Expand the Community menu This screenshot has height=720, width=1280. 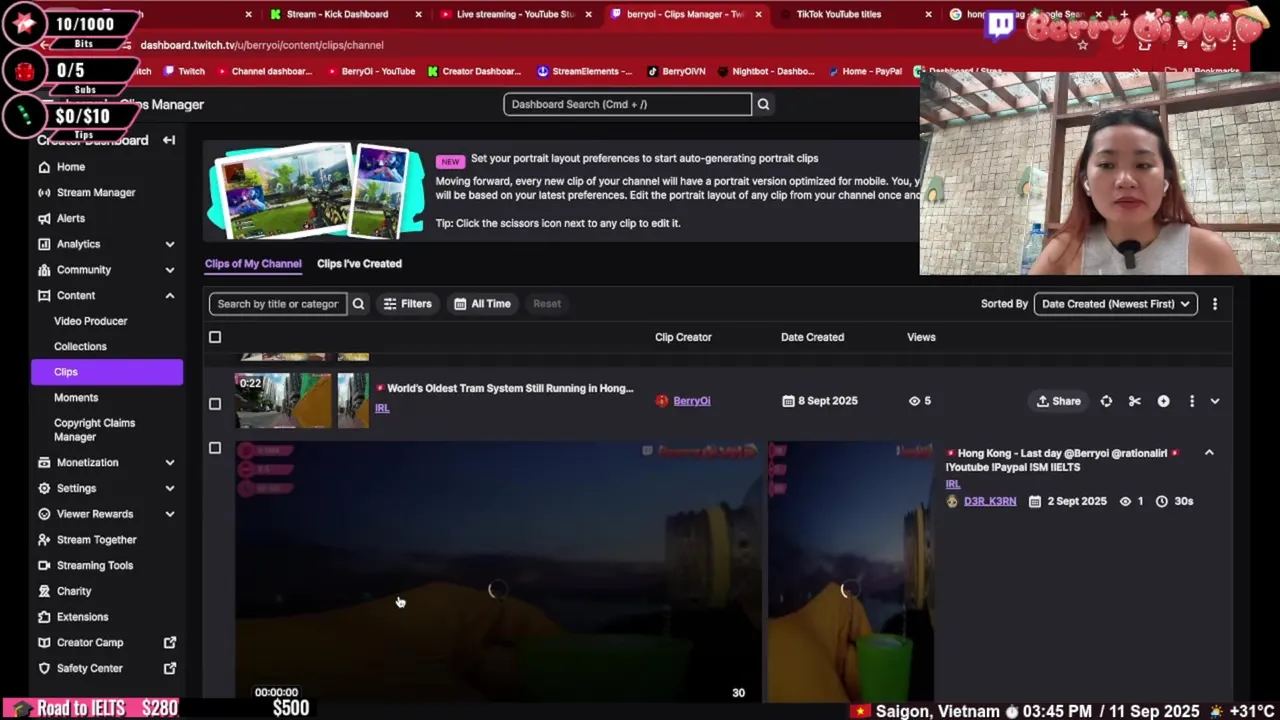169,270
